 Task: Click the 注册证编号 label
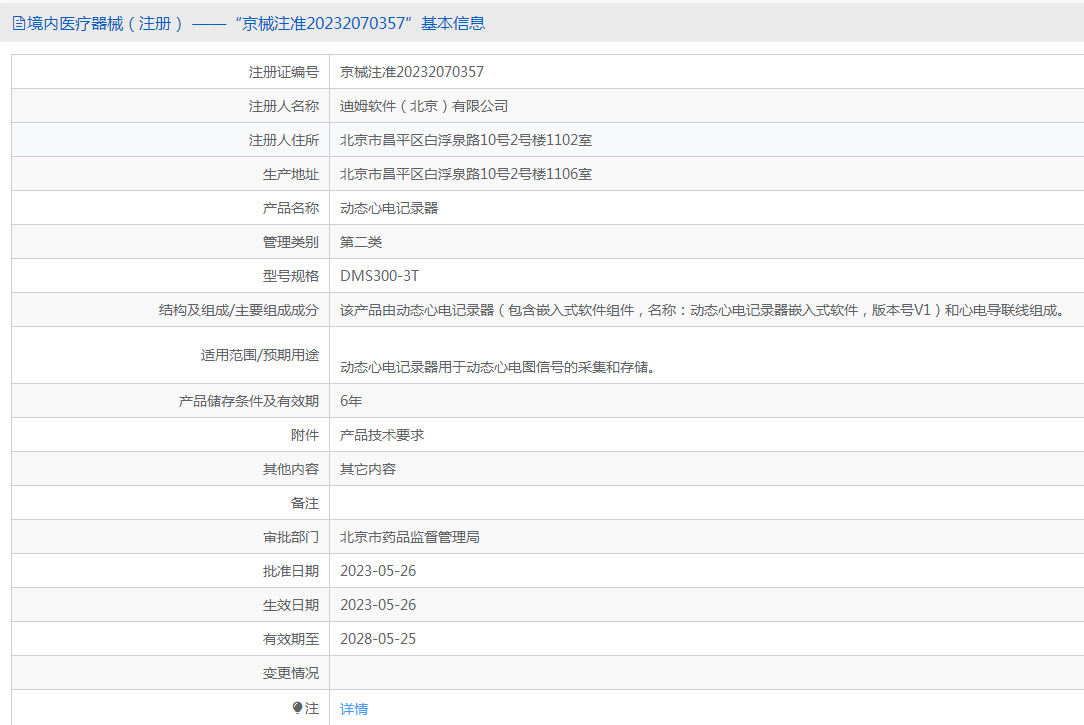pos(283,72)
